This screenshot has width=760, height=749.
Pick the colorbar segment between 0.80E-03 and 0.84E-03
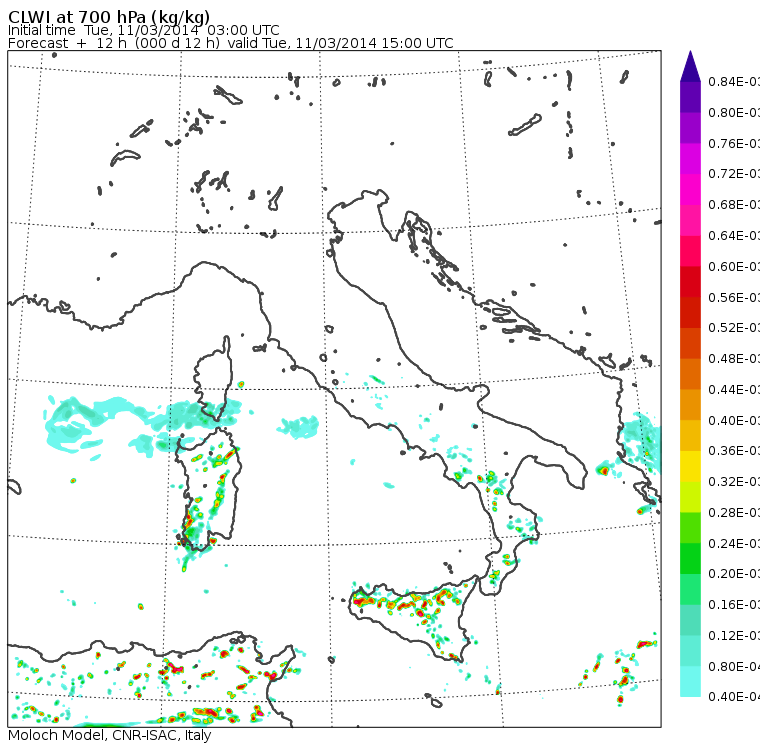(x=690, y=97)
